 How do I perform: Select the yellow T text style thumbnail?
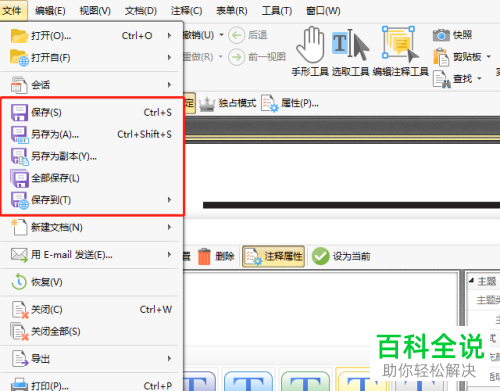point(362,380)
